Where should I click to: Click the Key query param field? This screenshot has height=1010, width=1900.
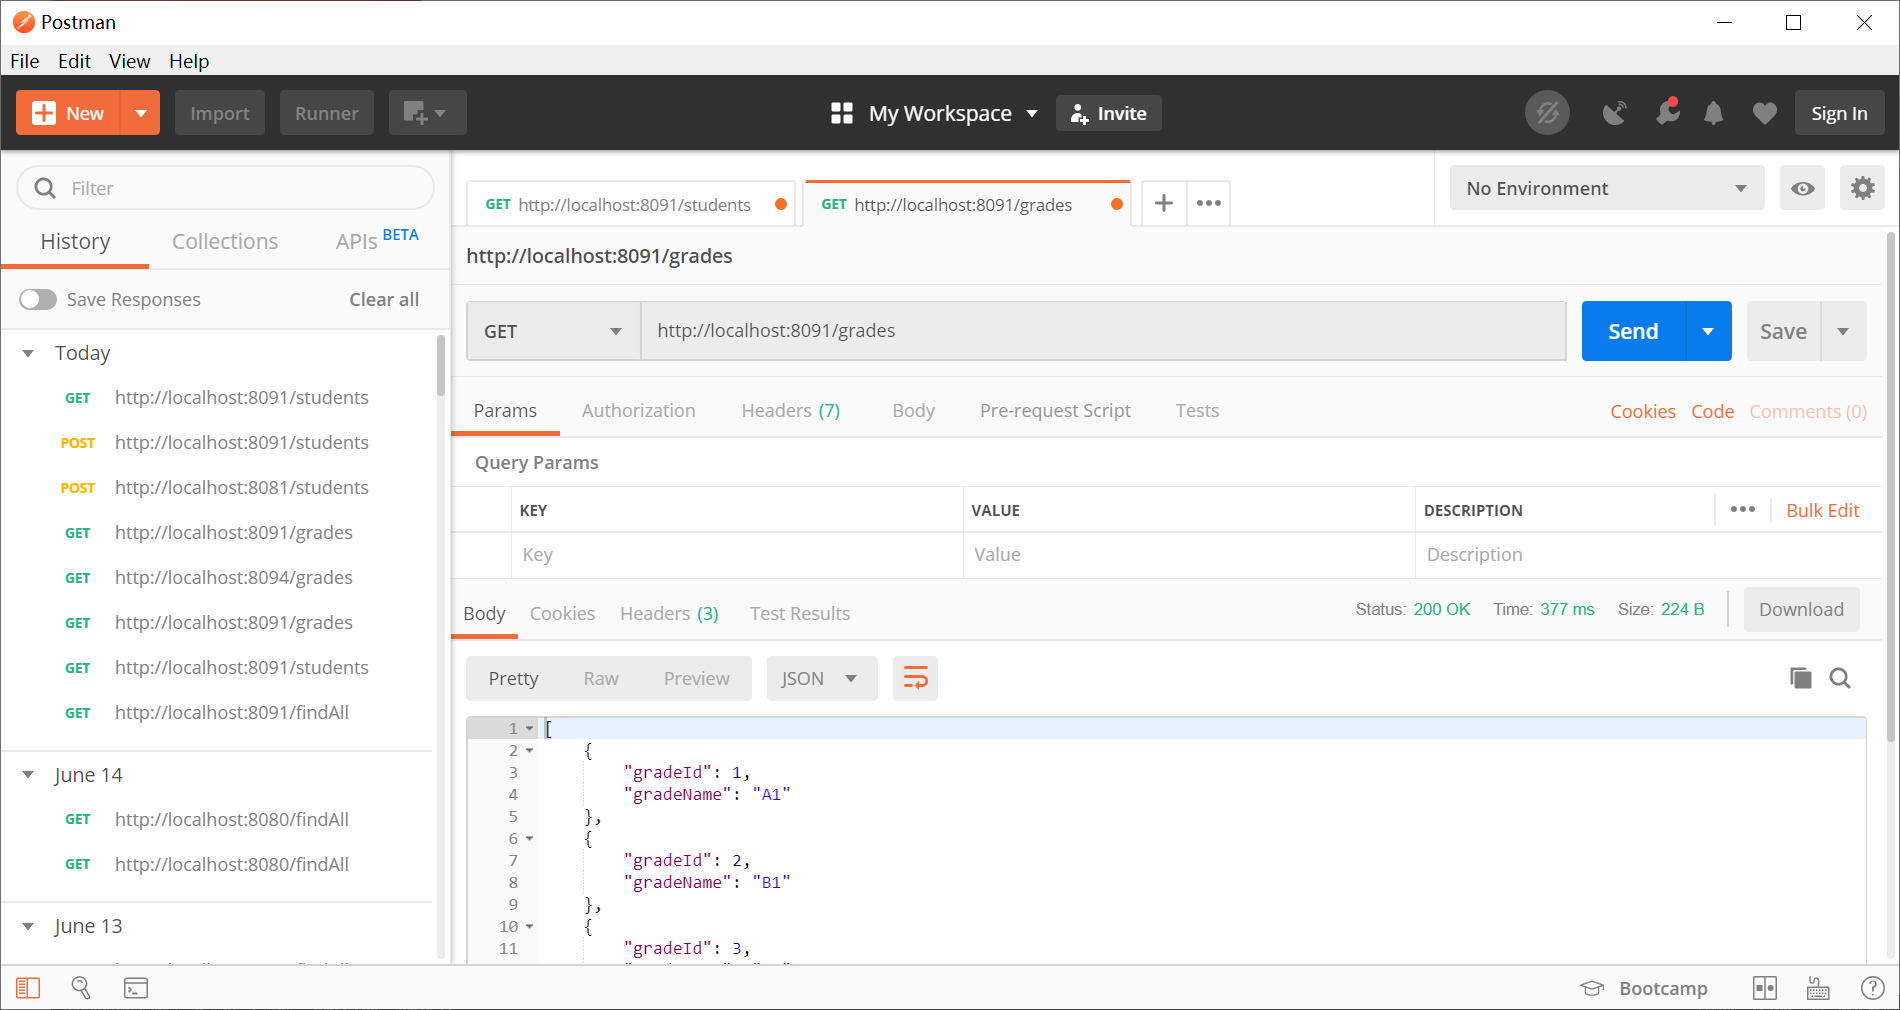pos(737,555)
